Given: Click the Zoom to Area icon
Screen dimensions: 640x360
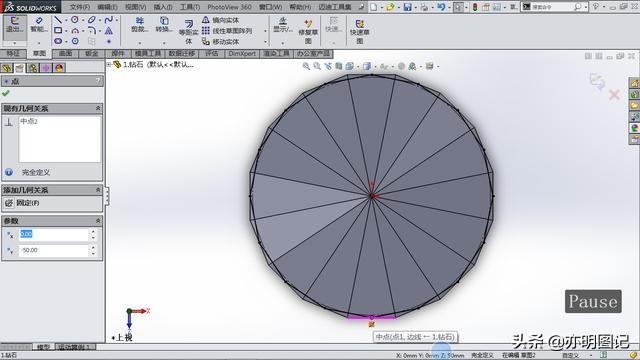Looking at the screenshot, I should pos(317,66).
